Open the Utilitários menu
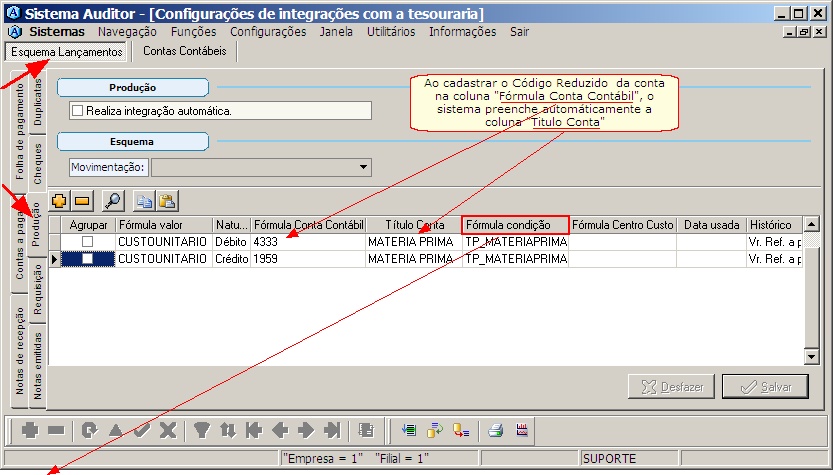833x475 pixels. point(391,32)
